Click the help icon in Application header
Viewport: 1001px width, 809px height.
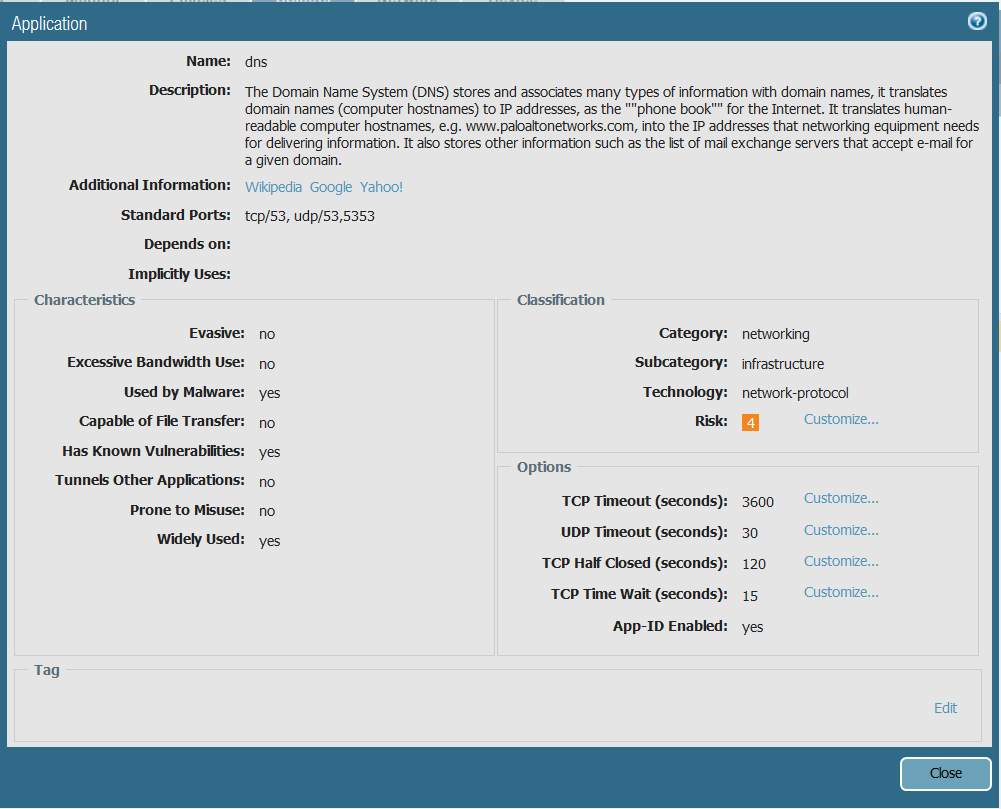(x=977, y=22)
